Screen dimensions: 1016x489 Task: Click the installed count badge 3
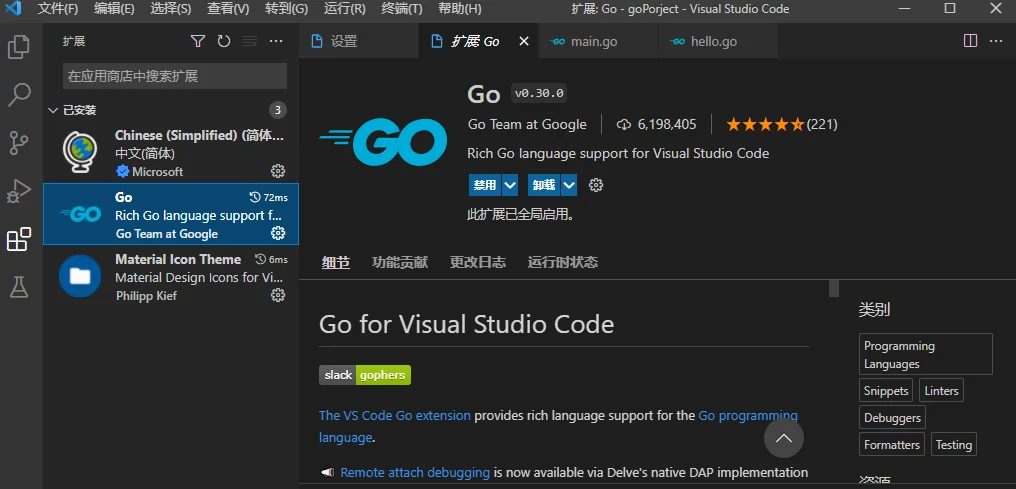coord(277,110)
